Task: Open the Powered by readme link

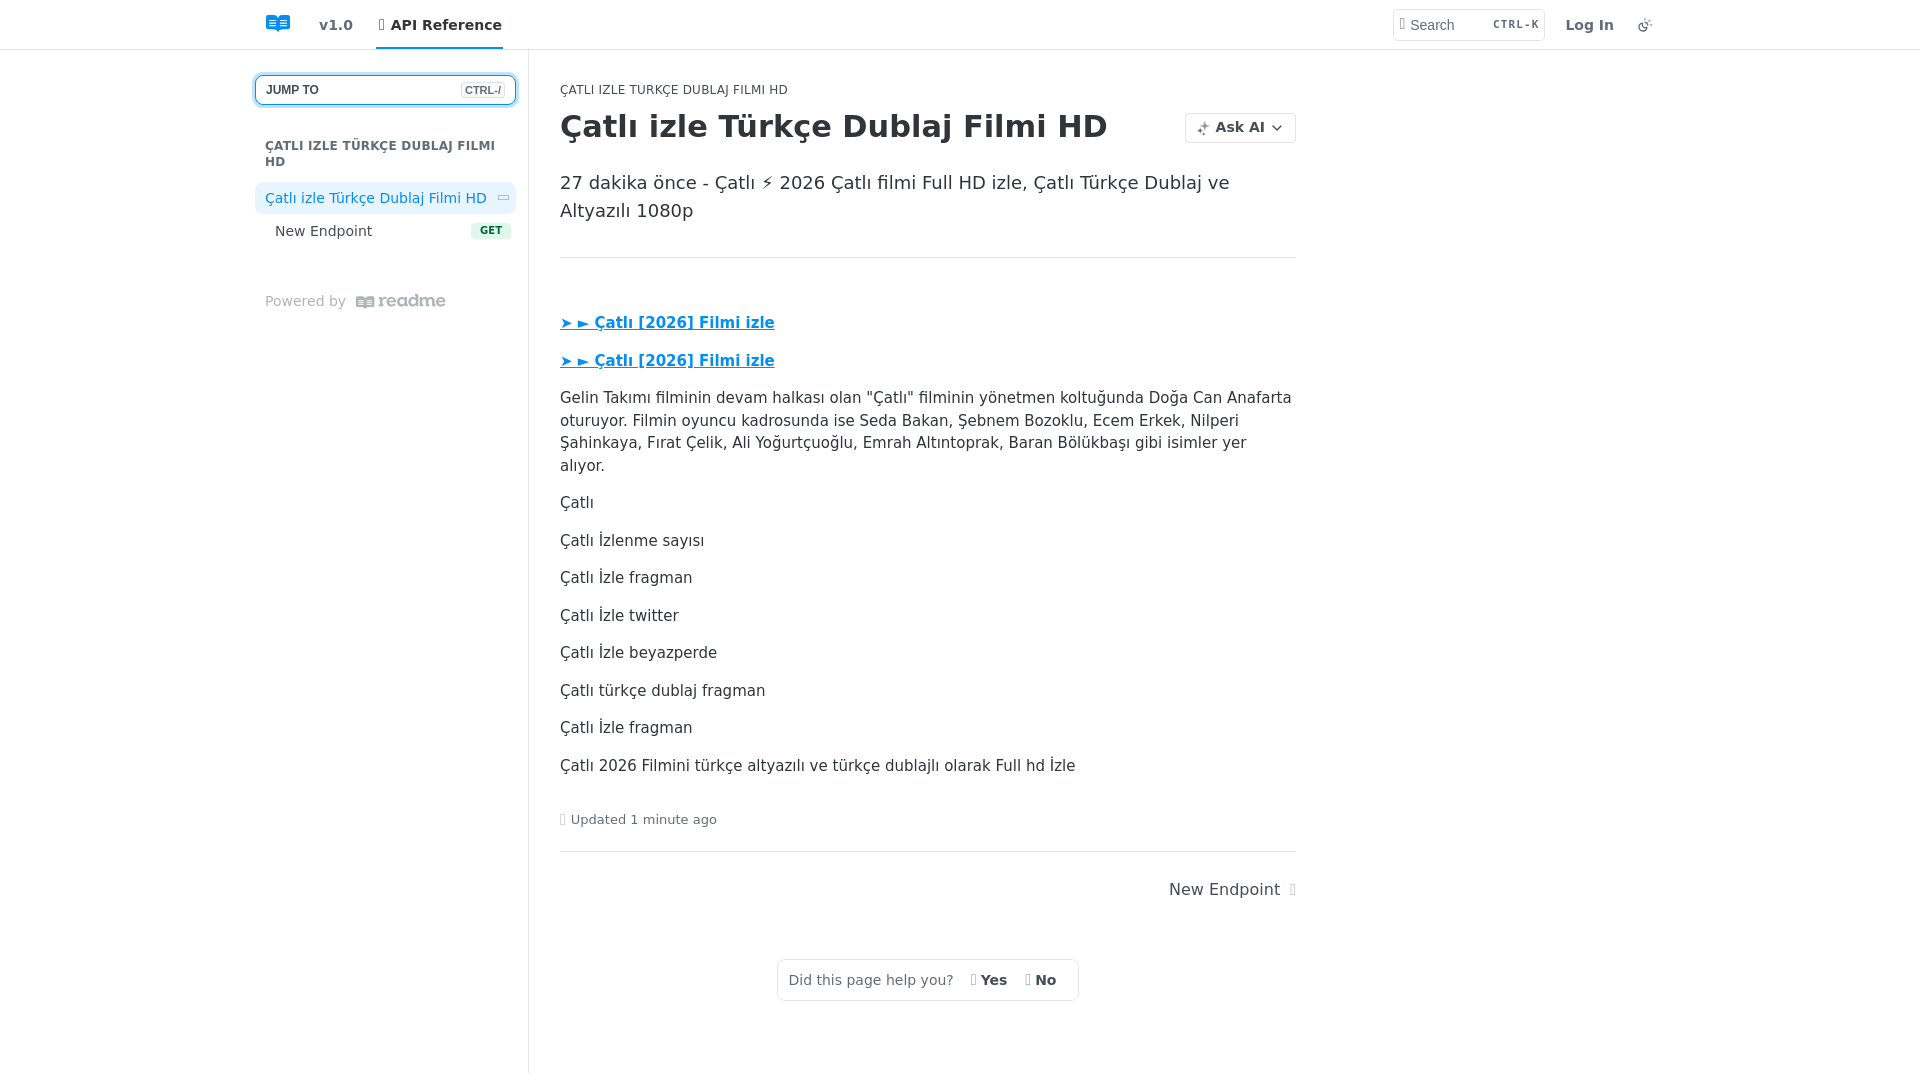Action: 355,301
